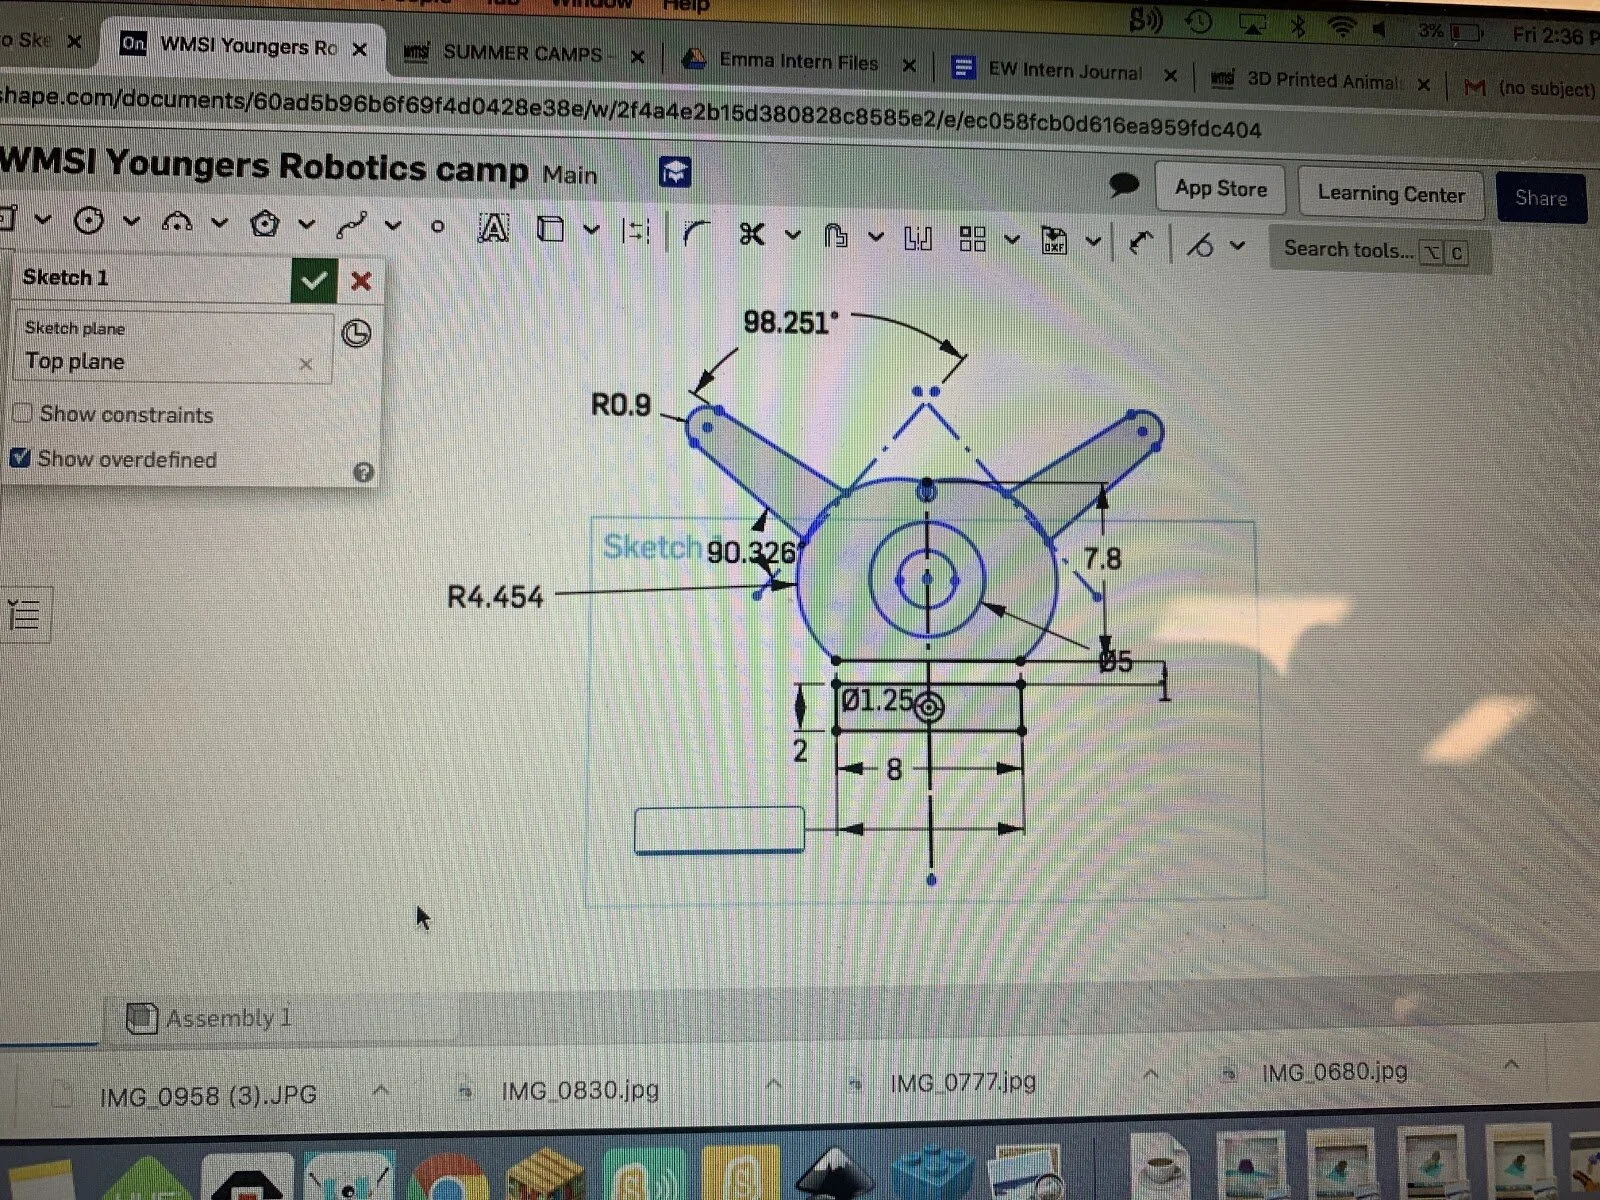
Task: Disable Show overdefined option
Action: (x=21, y=458)
